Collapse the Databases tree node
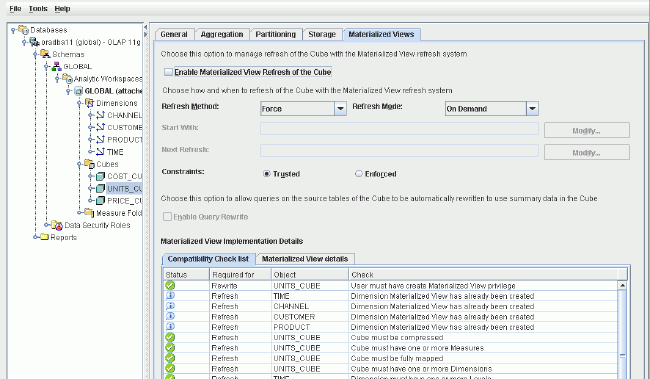 point(13,30)
